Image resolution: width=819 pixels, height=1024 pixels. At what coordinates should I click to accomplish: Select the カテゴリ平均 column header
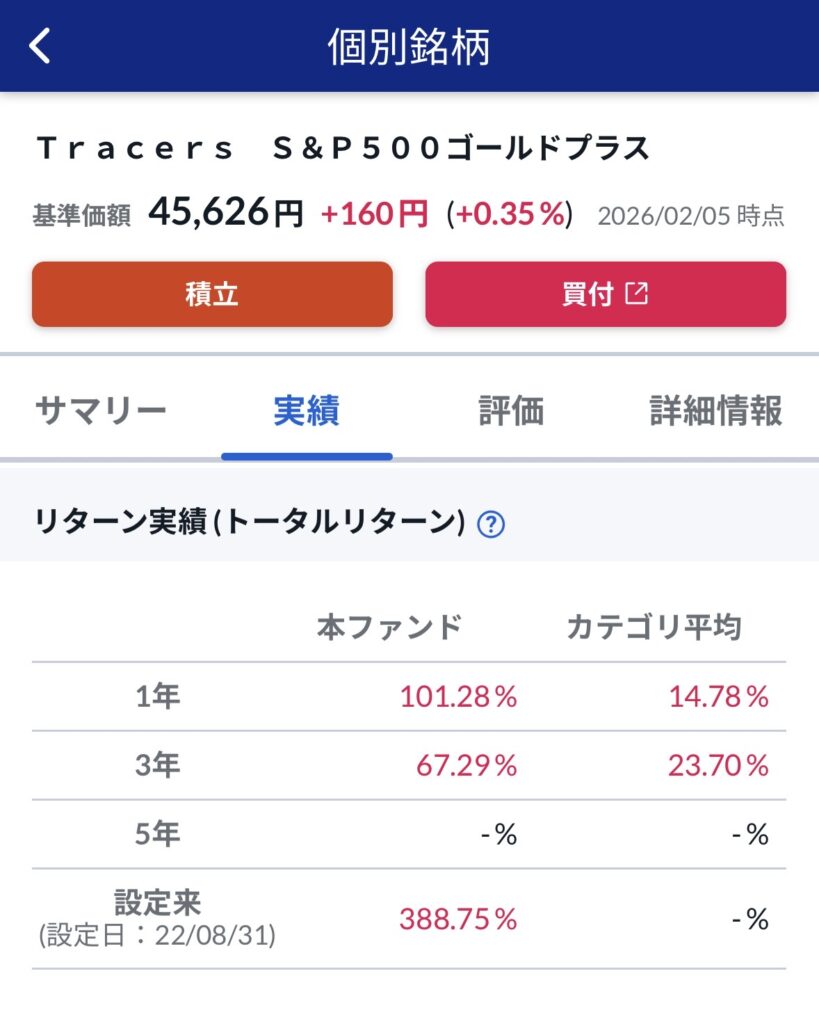pos(654,628)
